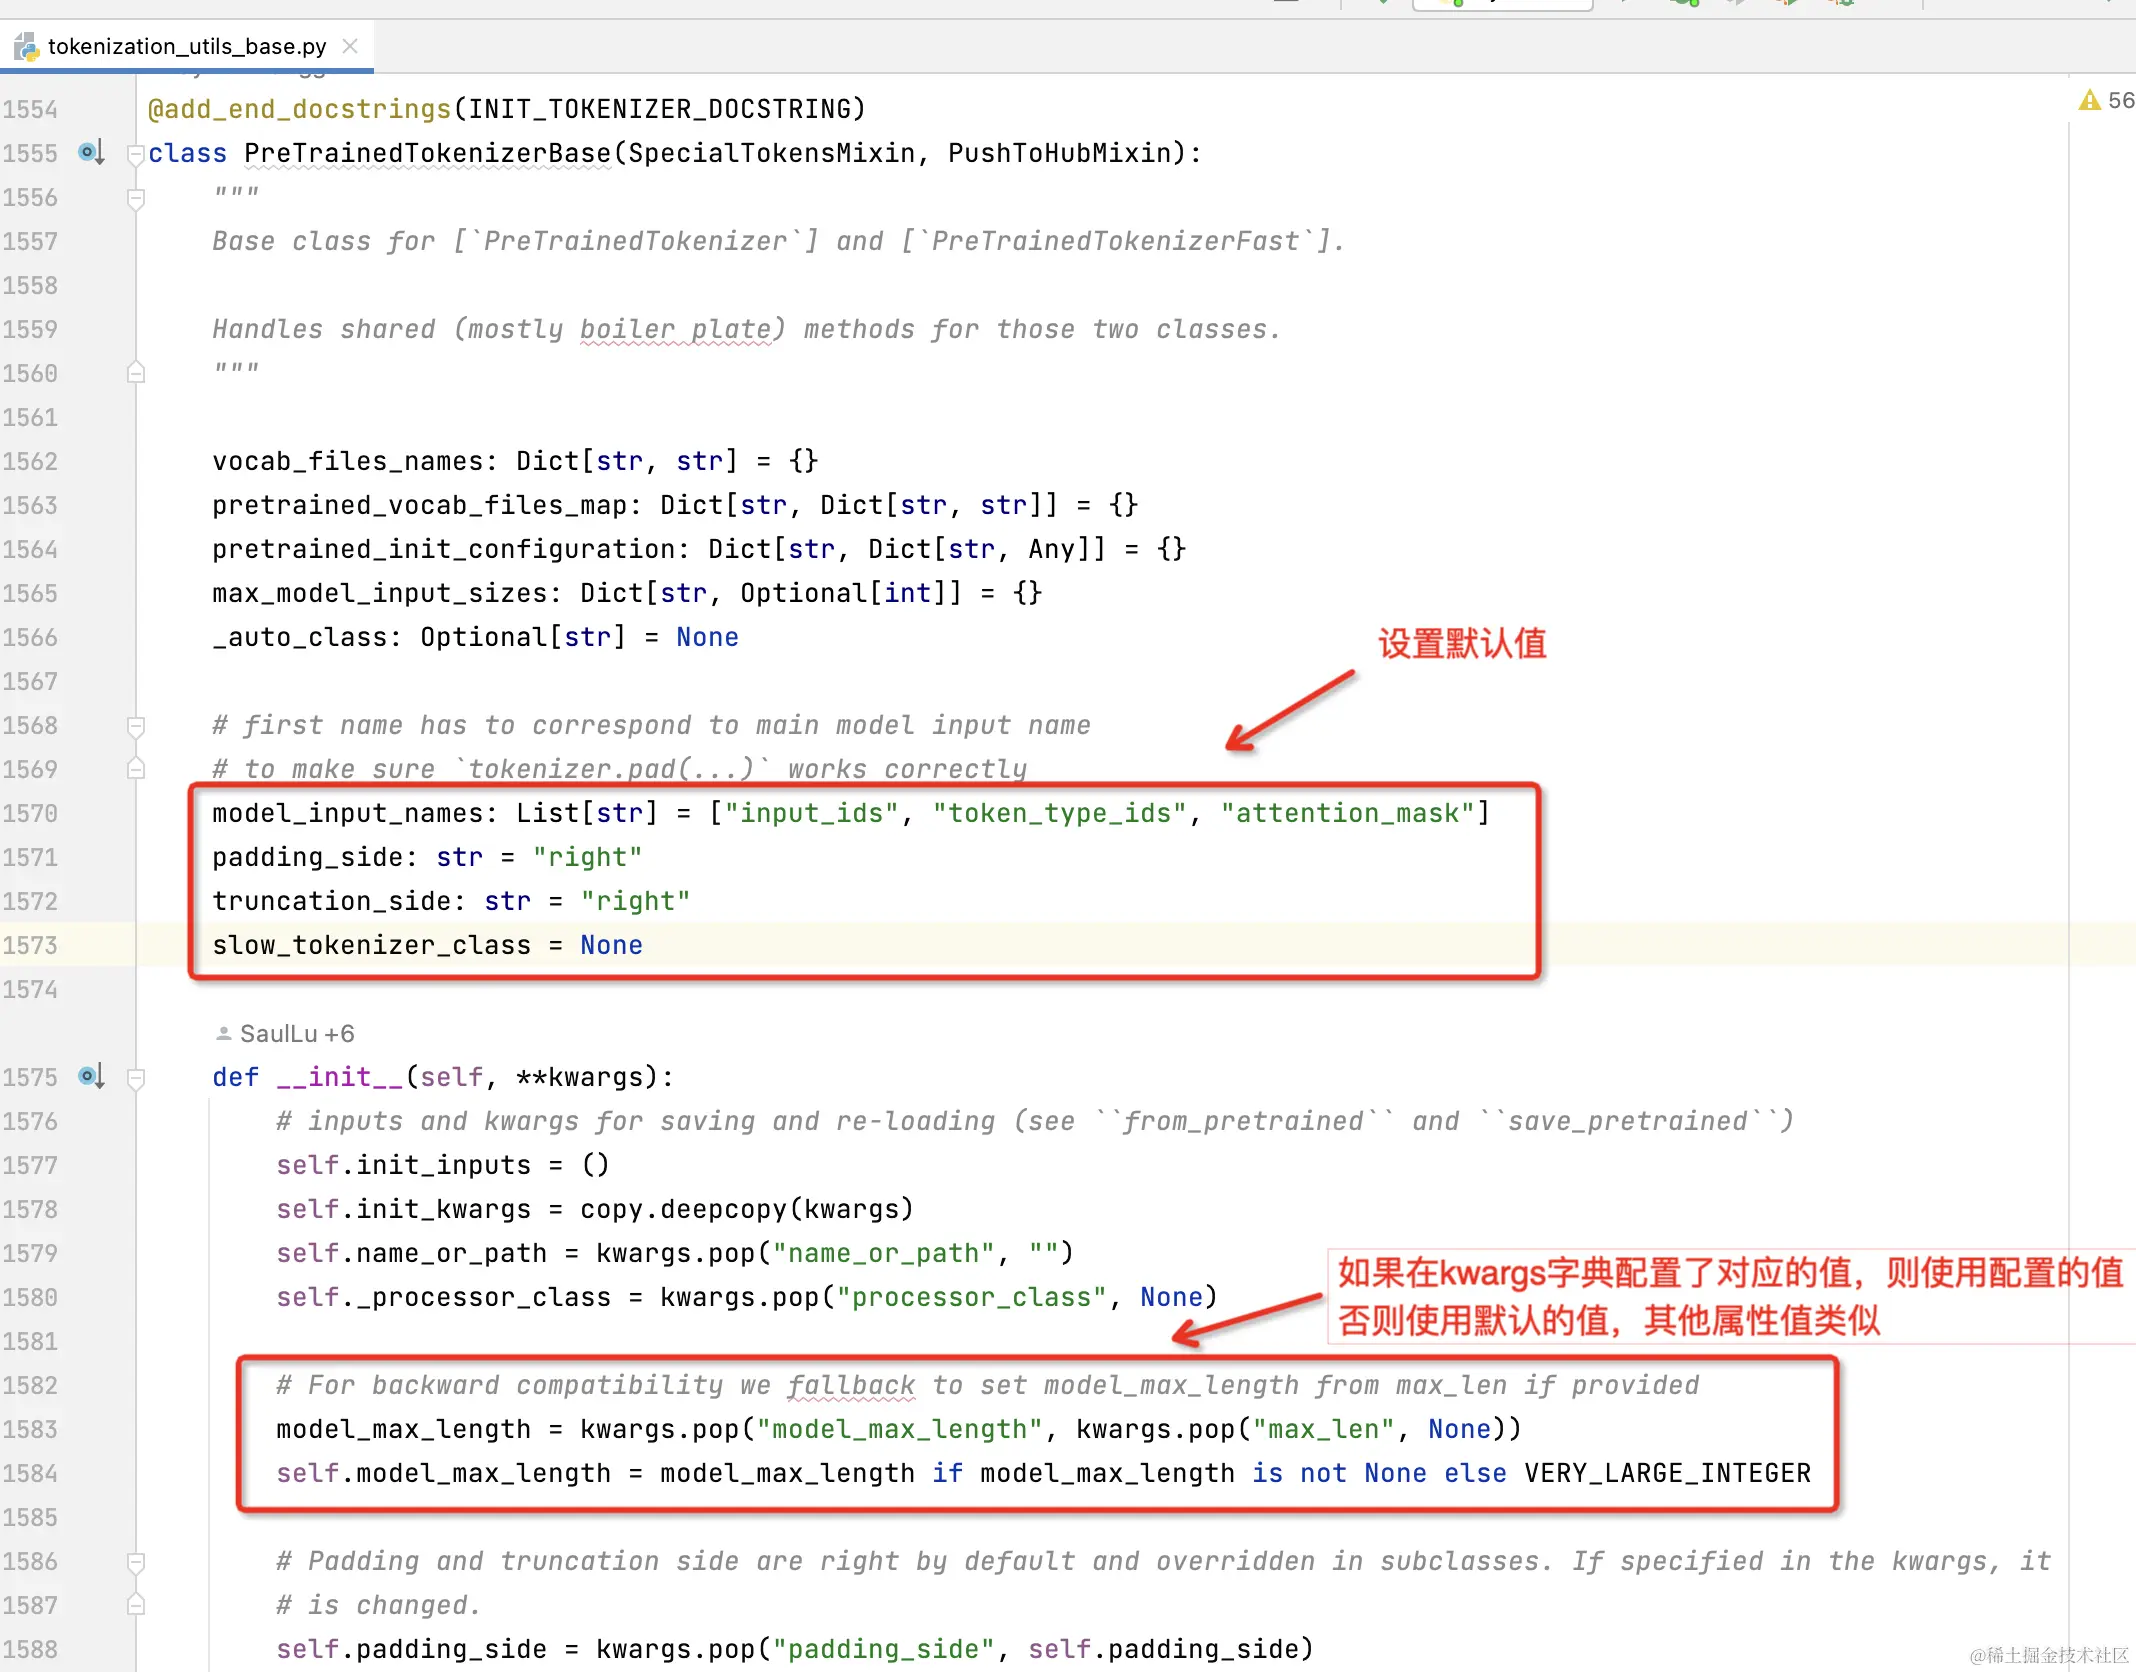Click the author person icon above __init__
The width and height of the screenshot is (2136, 1672).
click(224, 1033)
